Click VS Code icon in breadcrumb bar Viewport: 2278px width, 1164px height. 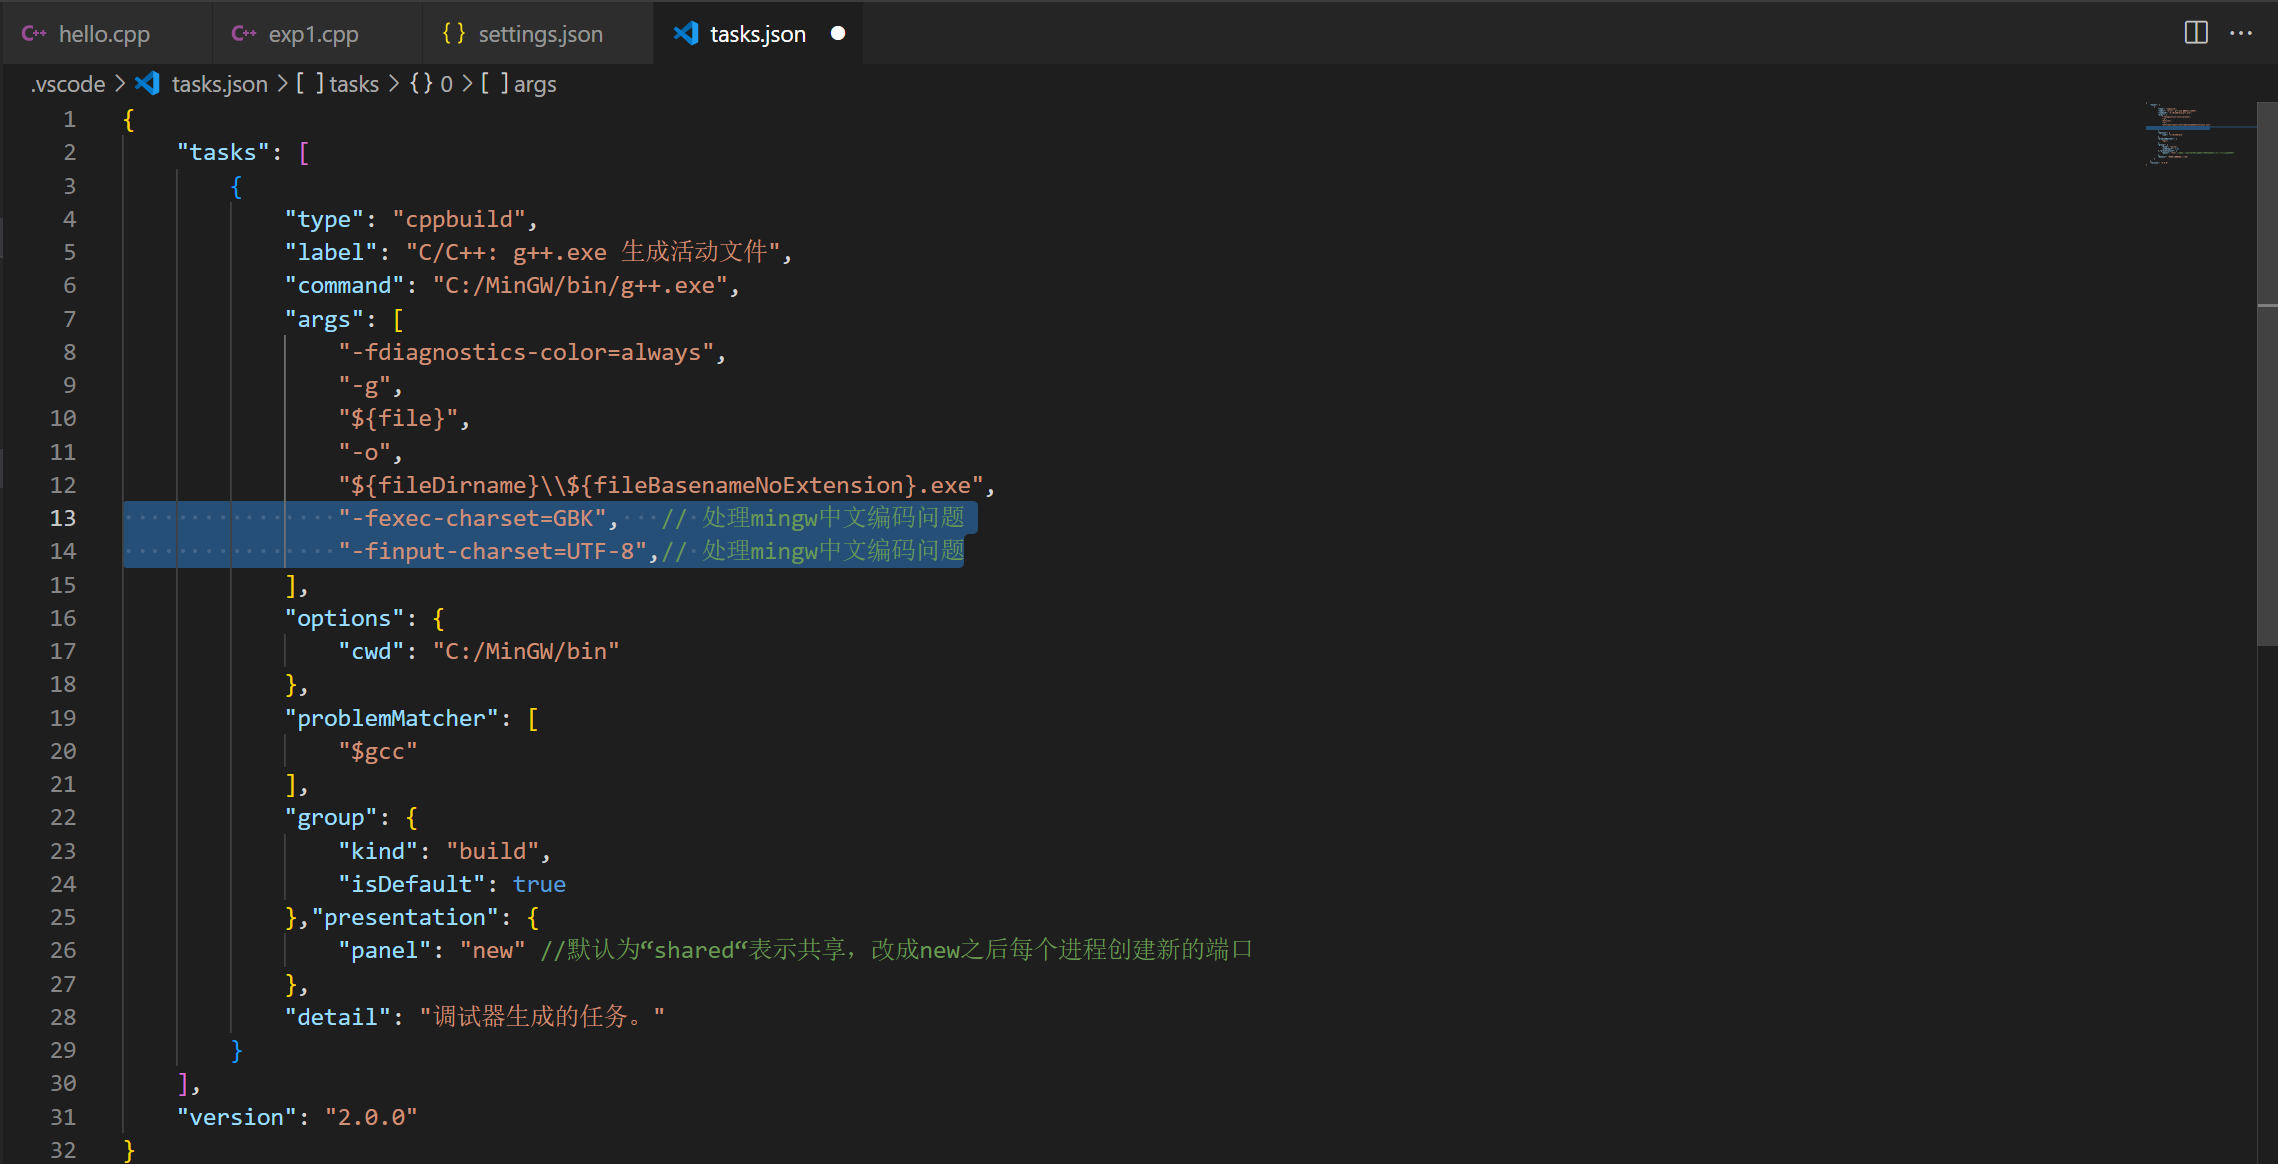[x=148, y=84]
